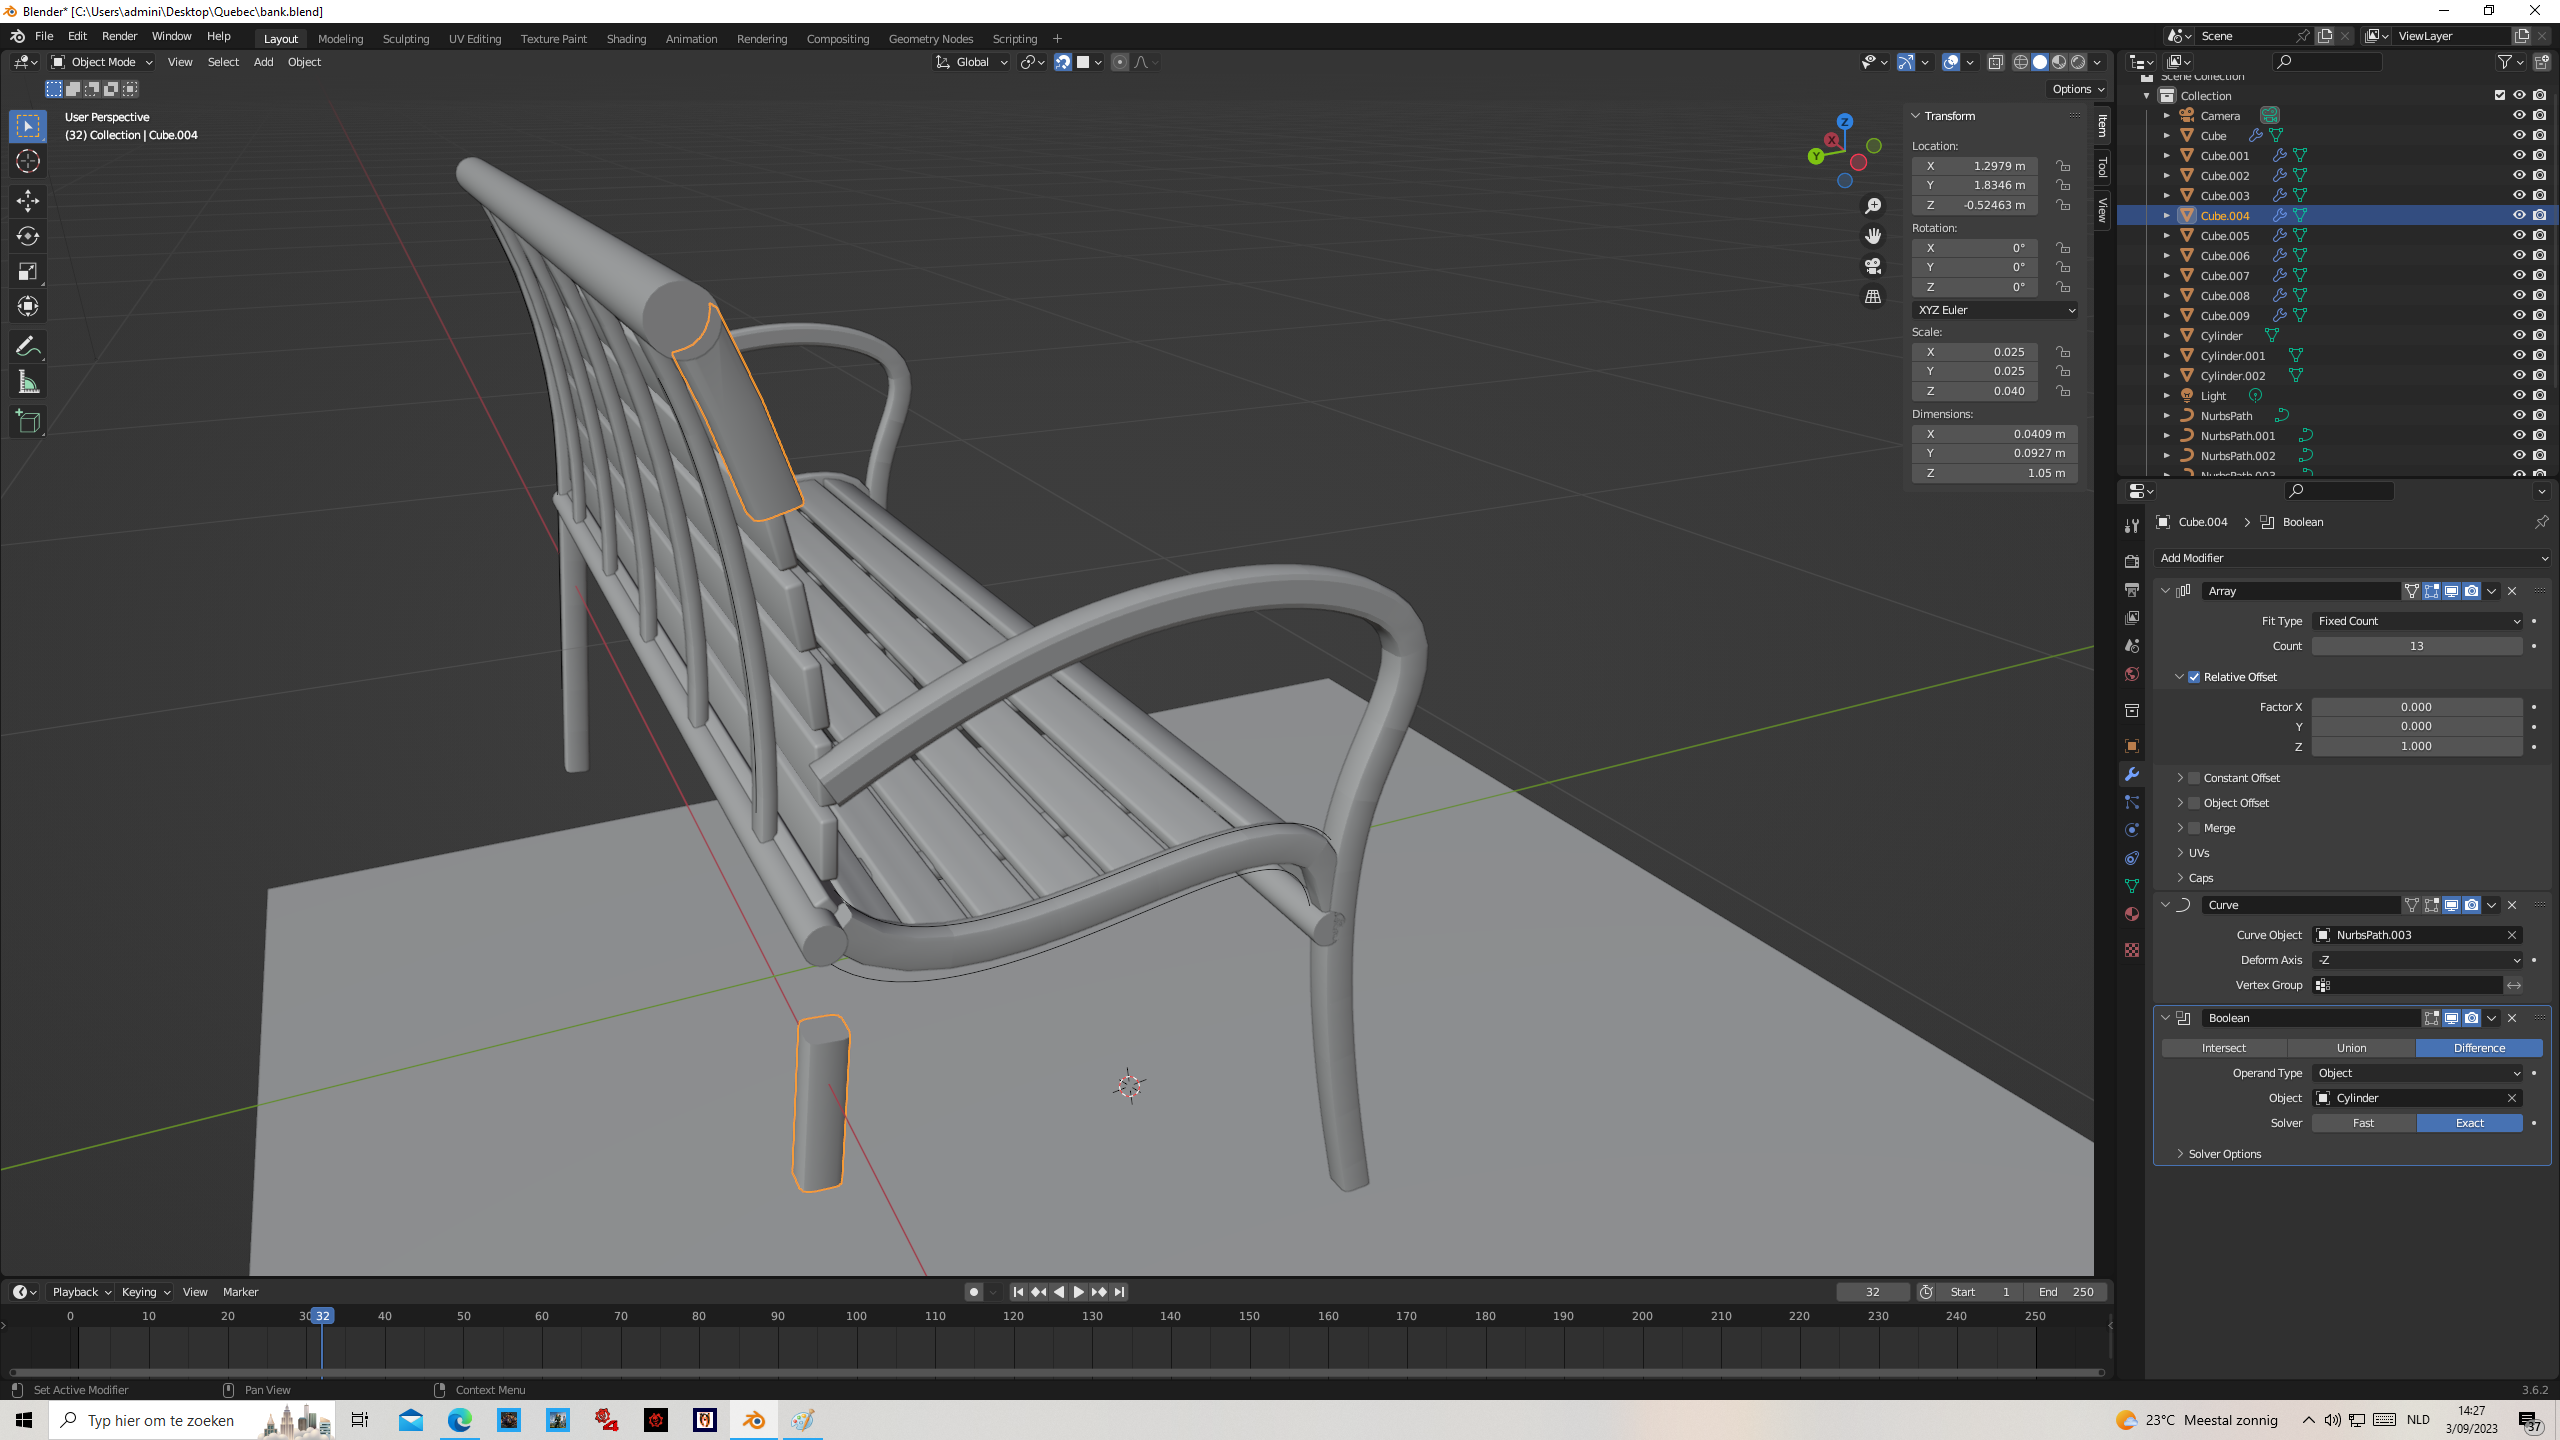Hide Cylinder.001 in viewport

(2519, 355)
